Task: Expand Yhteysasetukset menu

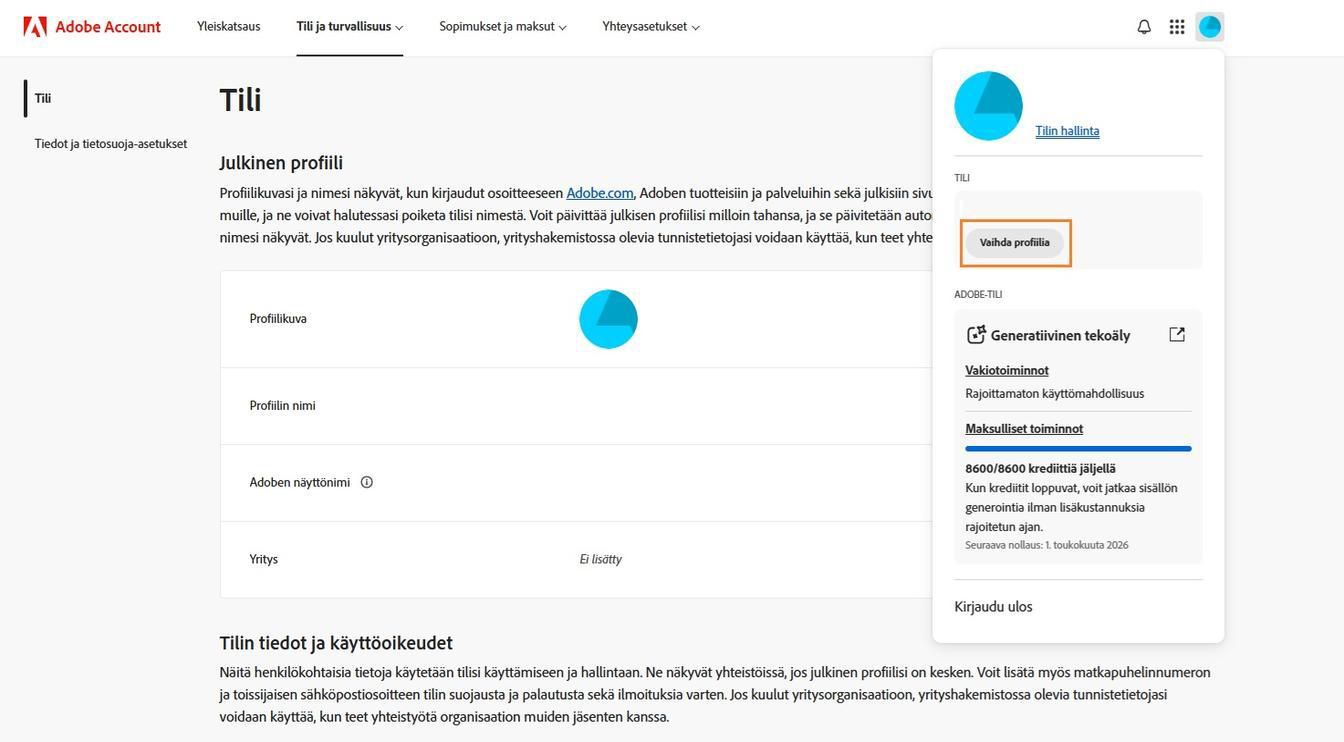Action: click(x=651, y=26)
